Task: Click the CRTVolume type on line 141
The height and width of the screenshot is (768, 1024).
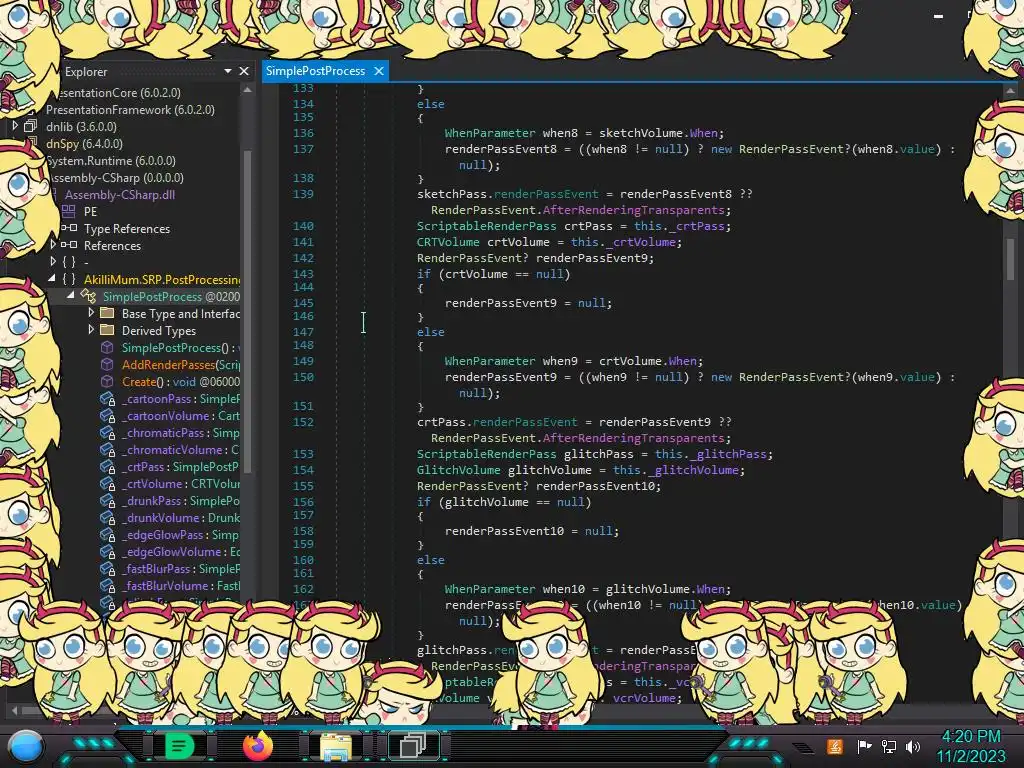Action: point(448,242)
